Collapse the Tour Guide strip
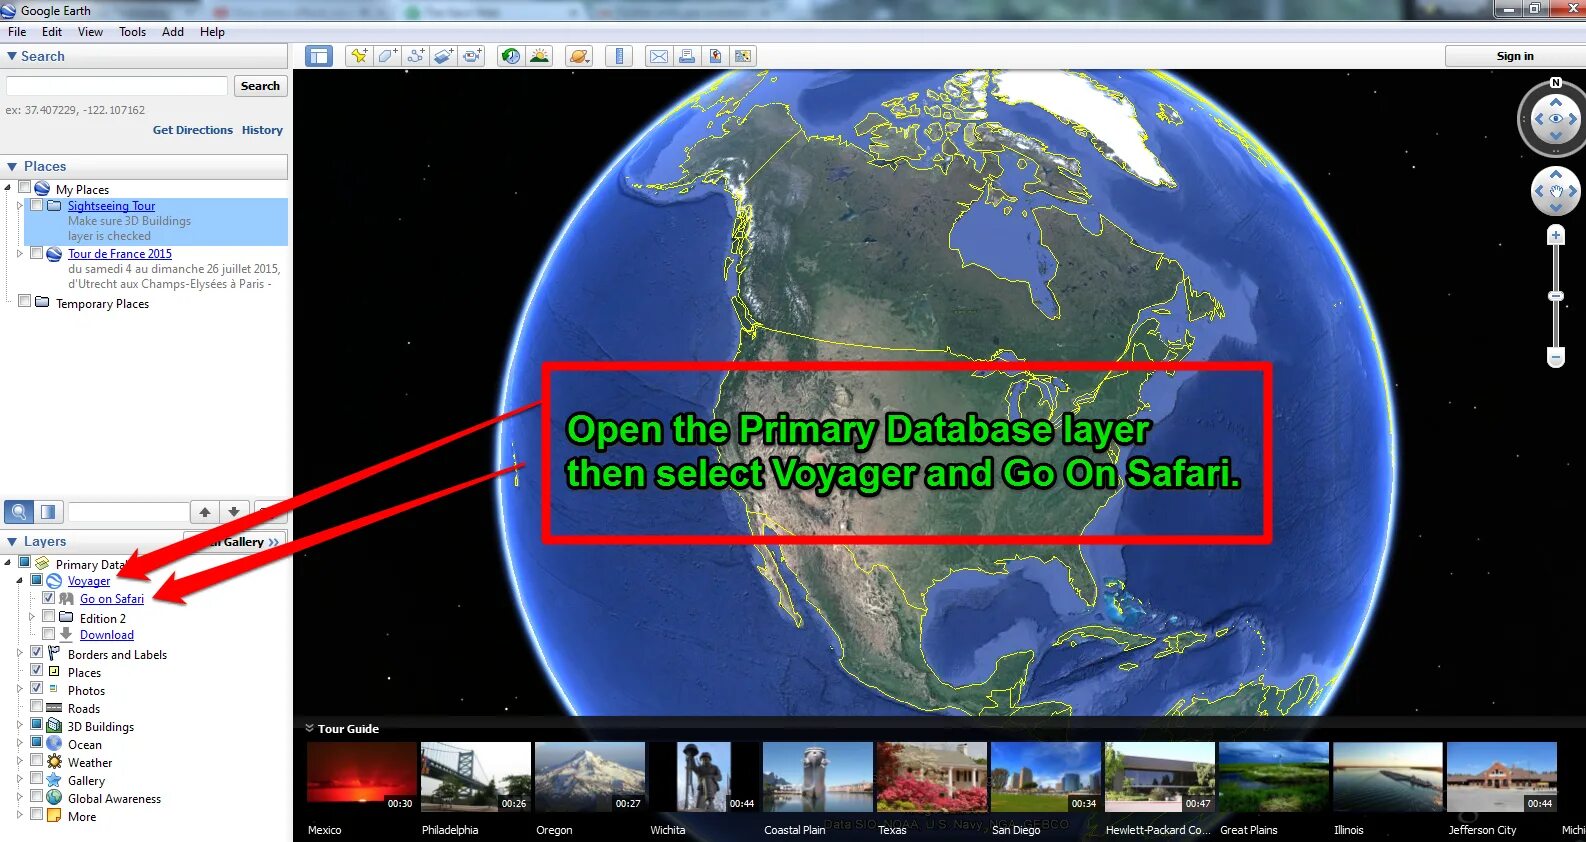 (309, 728)
